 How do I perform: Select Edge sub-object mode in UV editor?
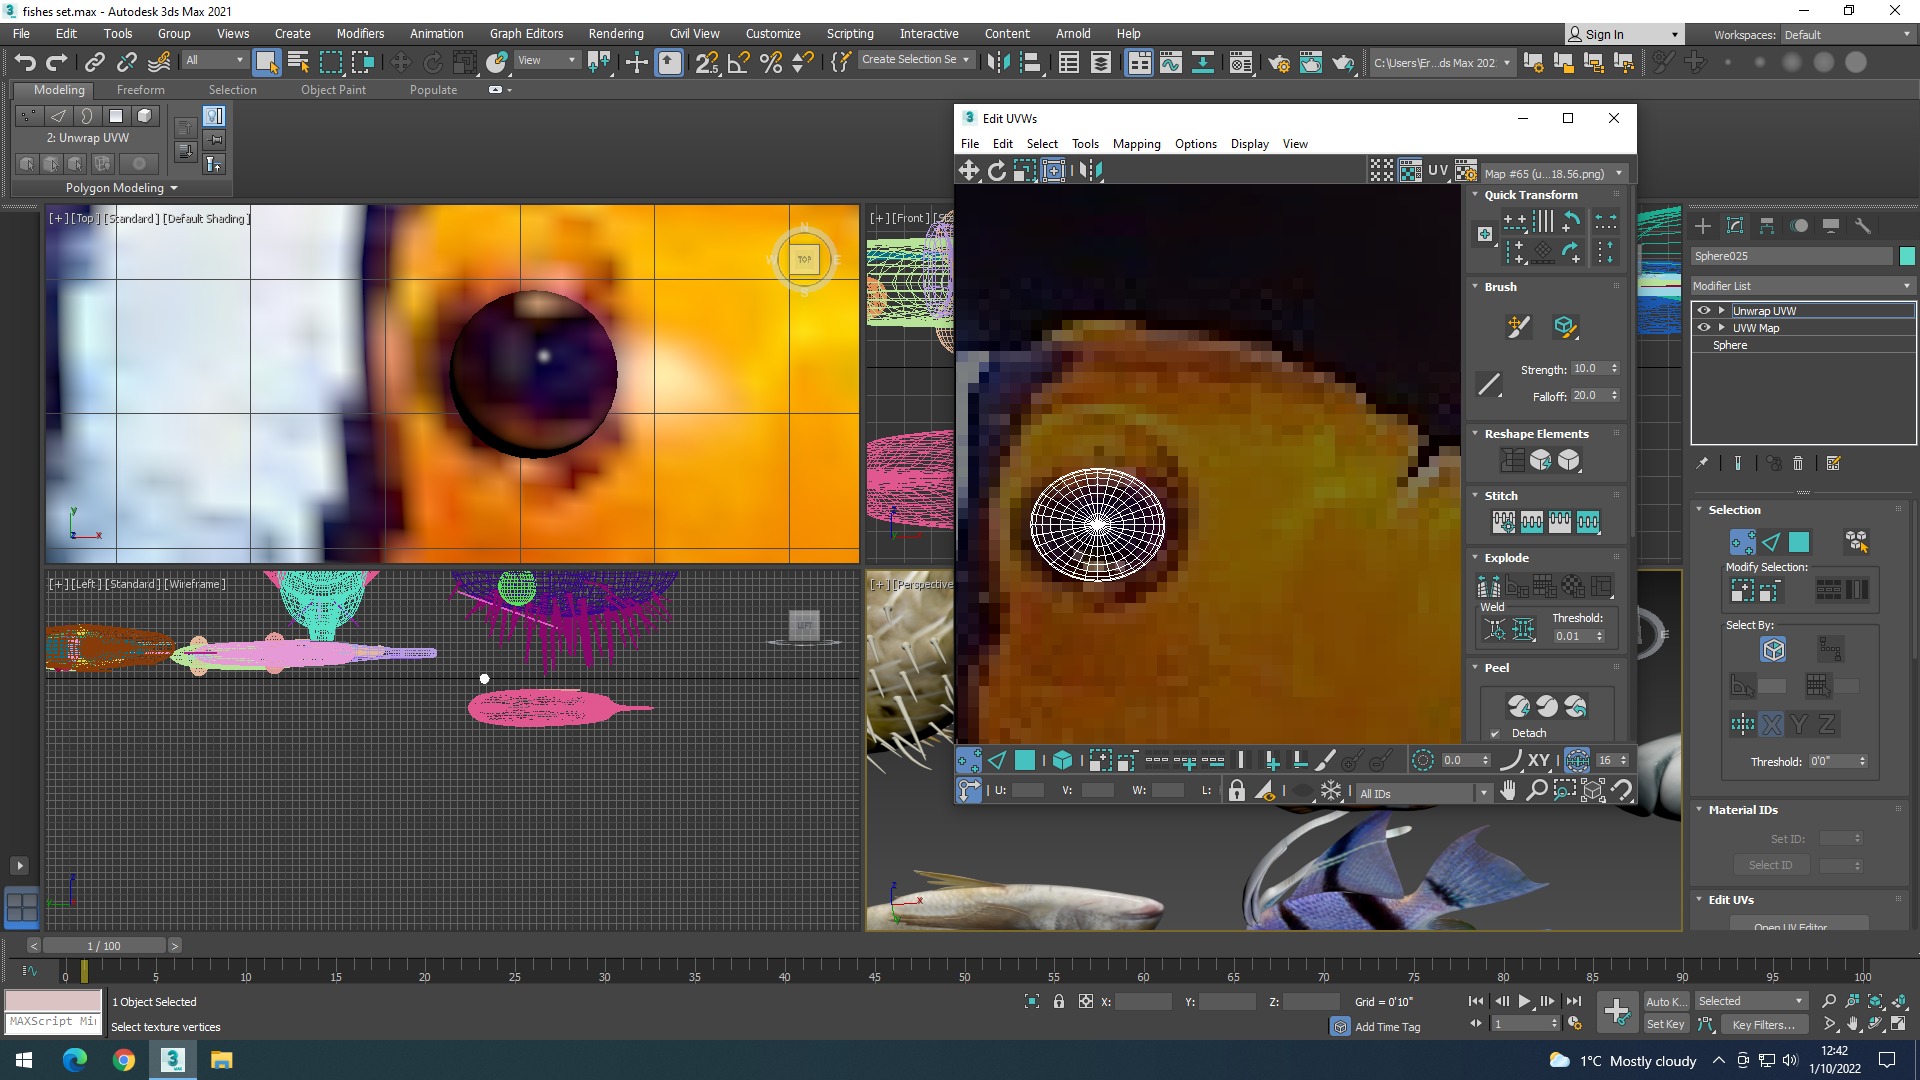pos(997,761)
